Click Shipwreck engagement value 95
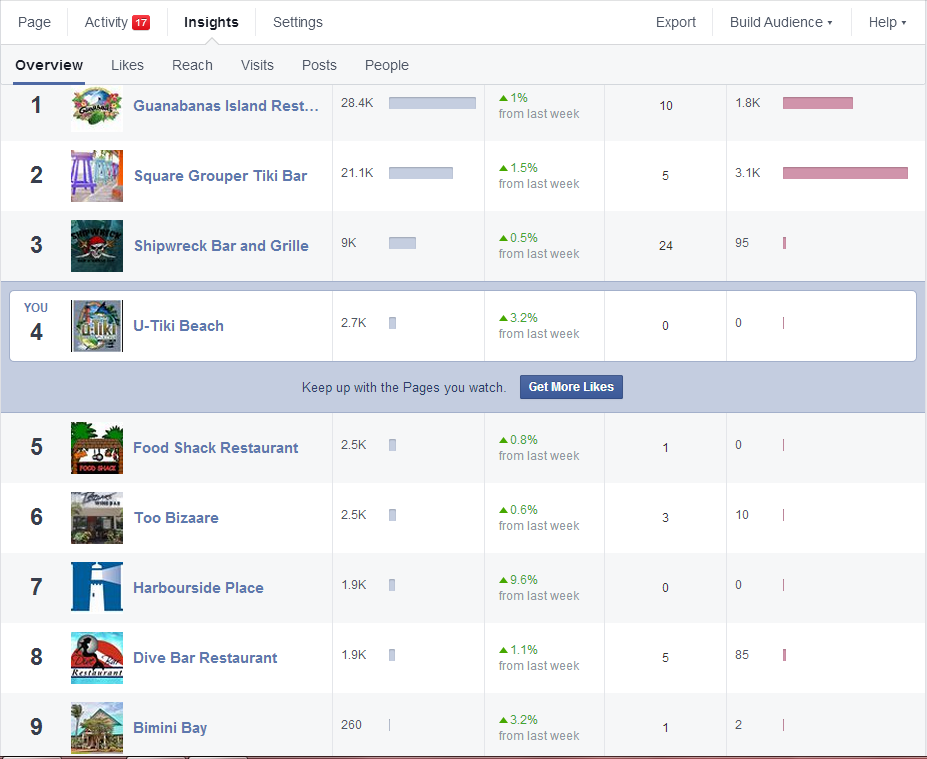927x759 pixels. pyautogui.click(x=742, y=243)
